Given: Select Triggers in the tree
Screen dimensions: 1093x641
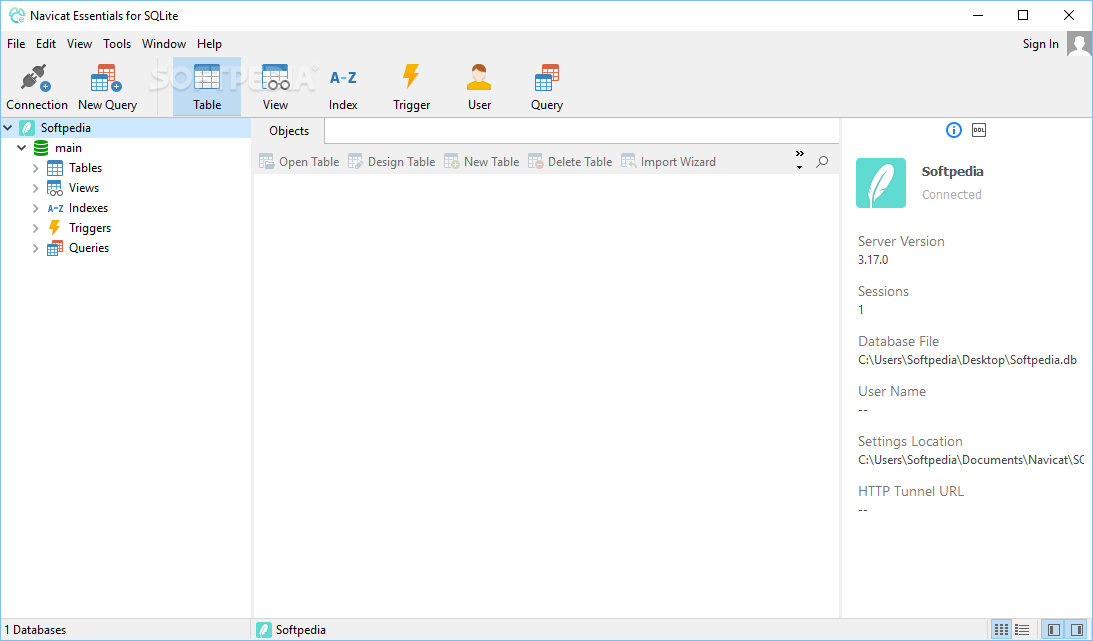Looking at the screenshot, I should (x=90, y=228).
